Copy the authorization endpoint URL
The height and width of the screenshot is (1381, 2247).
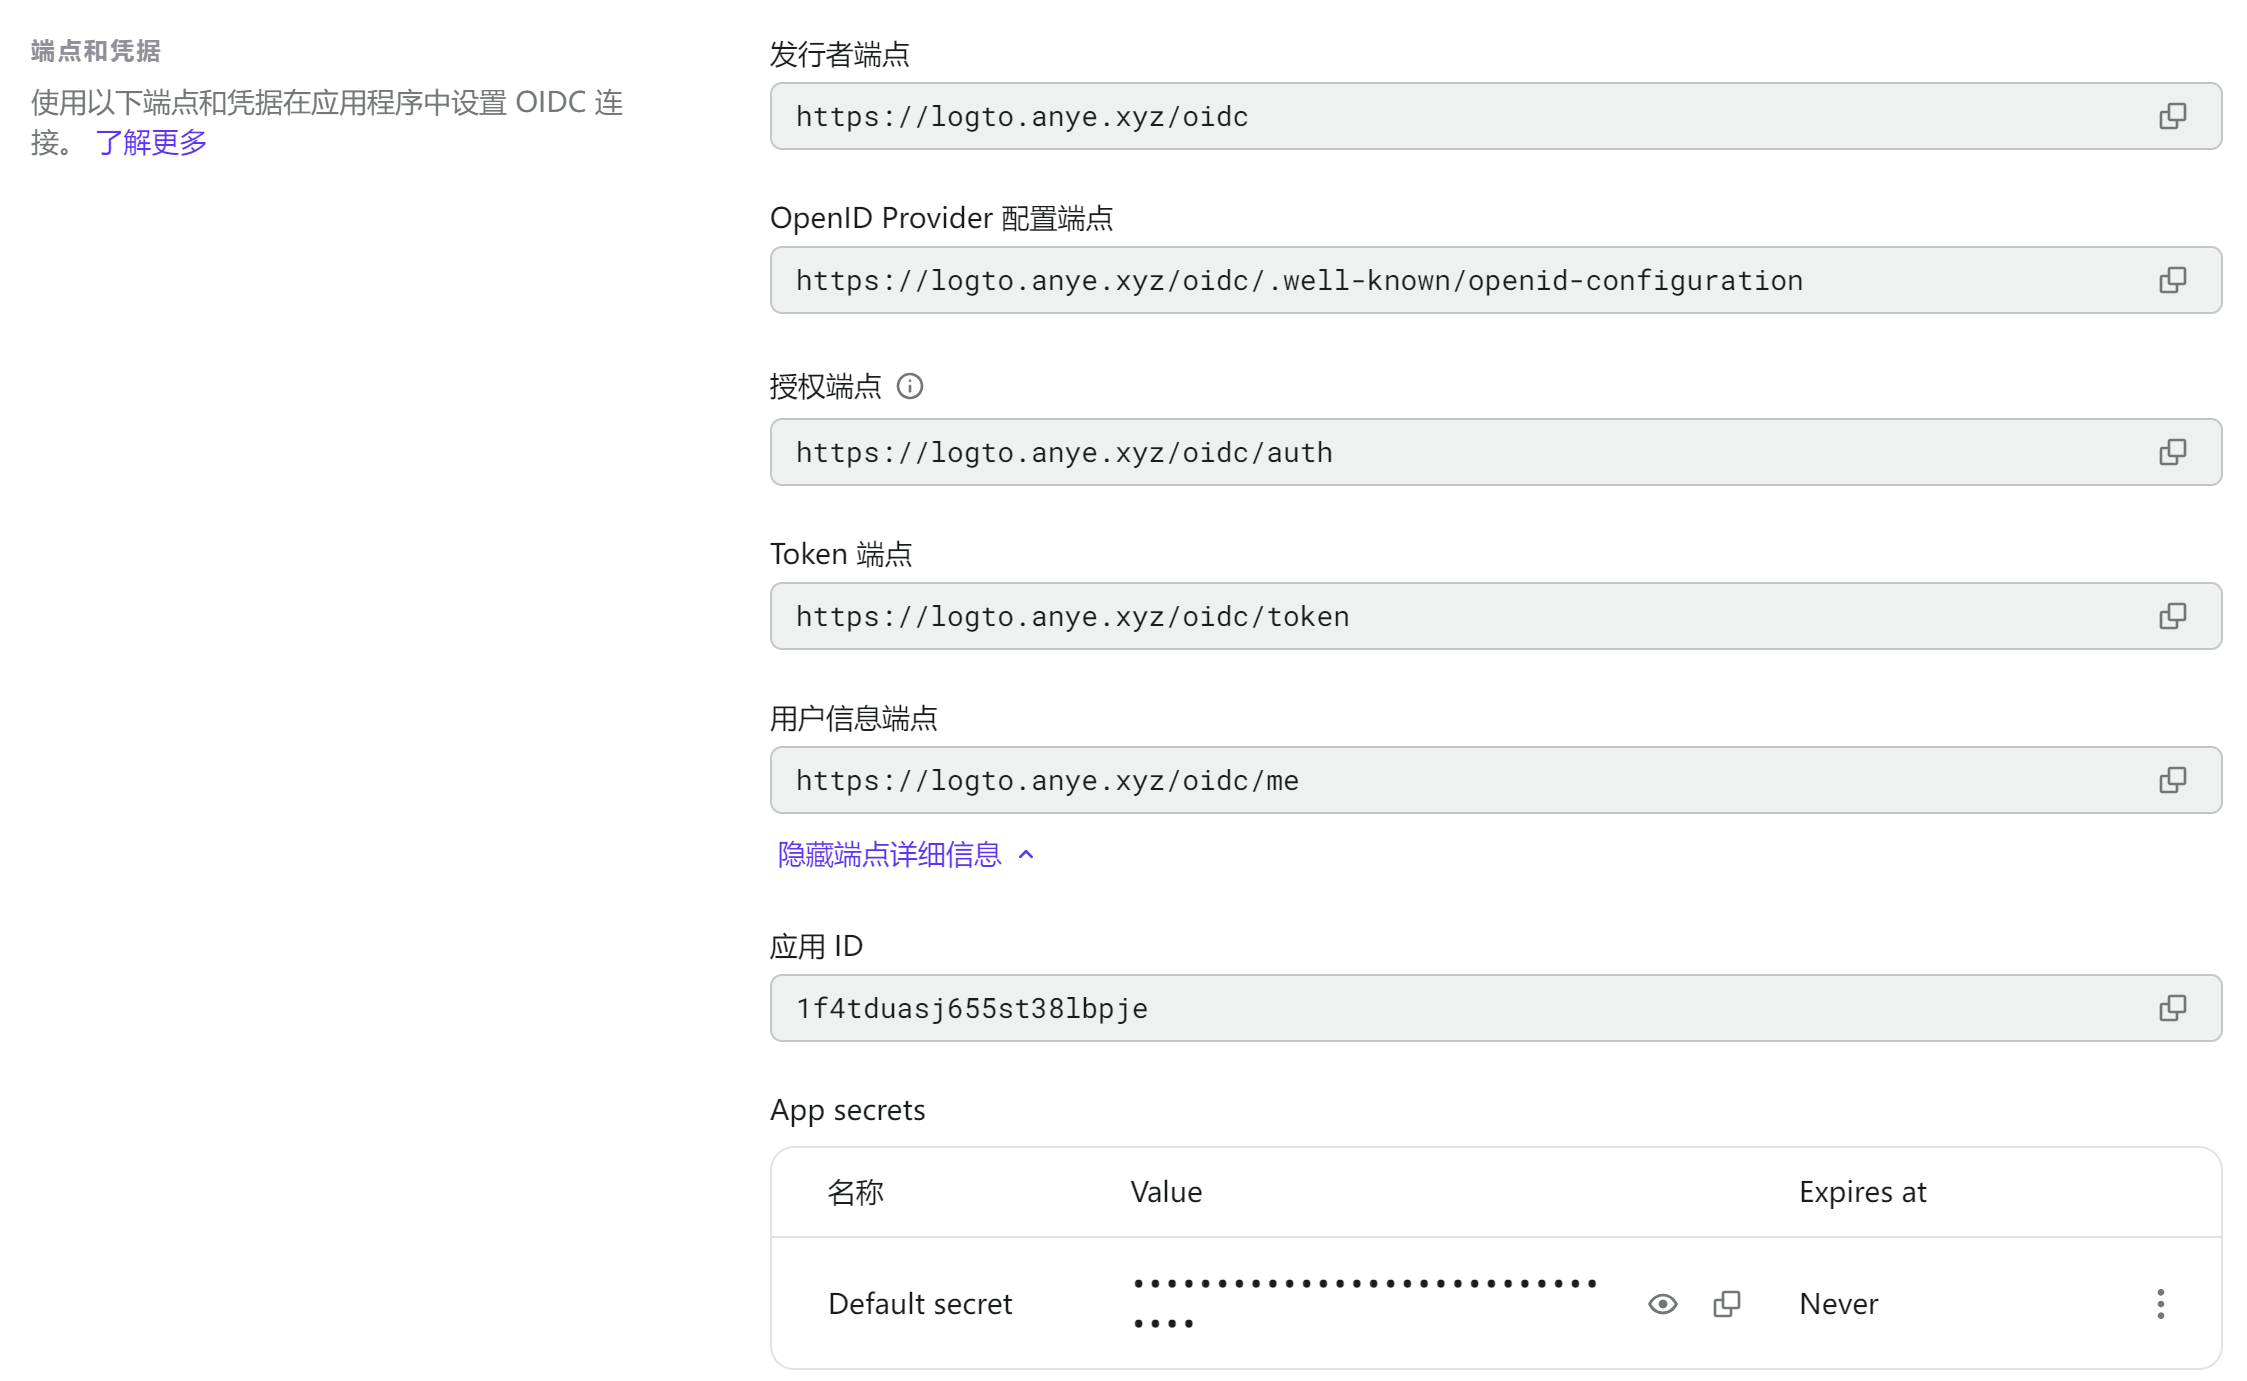2172,452
